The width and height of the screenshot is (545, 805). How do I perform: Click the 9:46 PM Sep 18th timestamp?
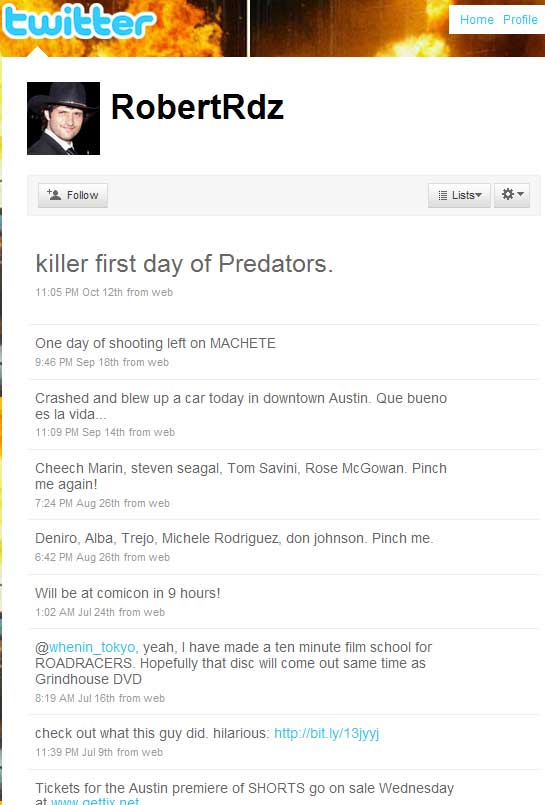click(77, 362)
